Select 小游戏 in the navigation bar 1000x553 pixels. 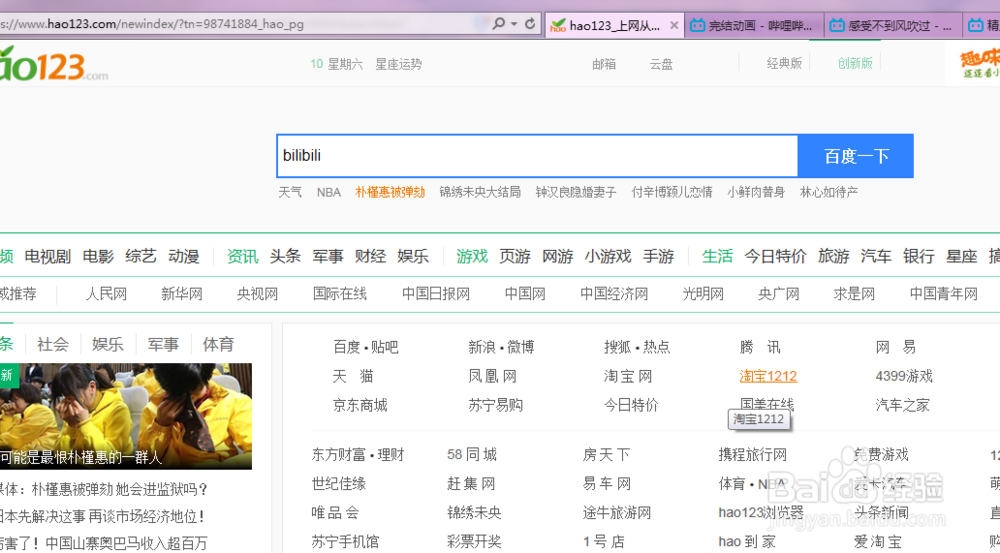608,256
